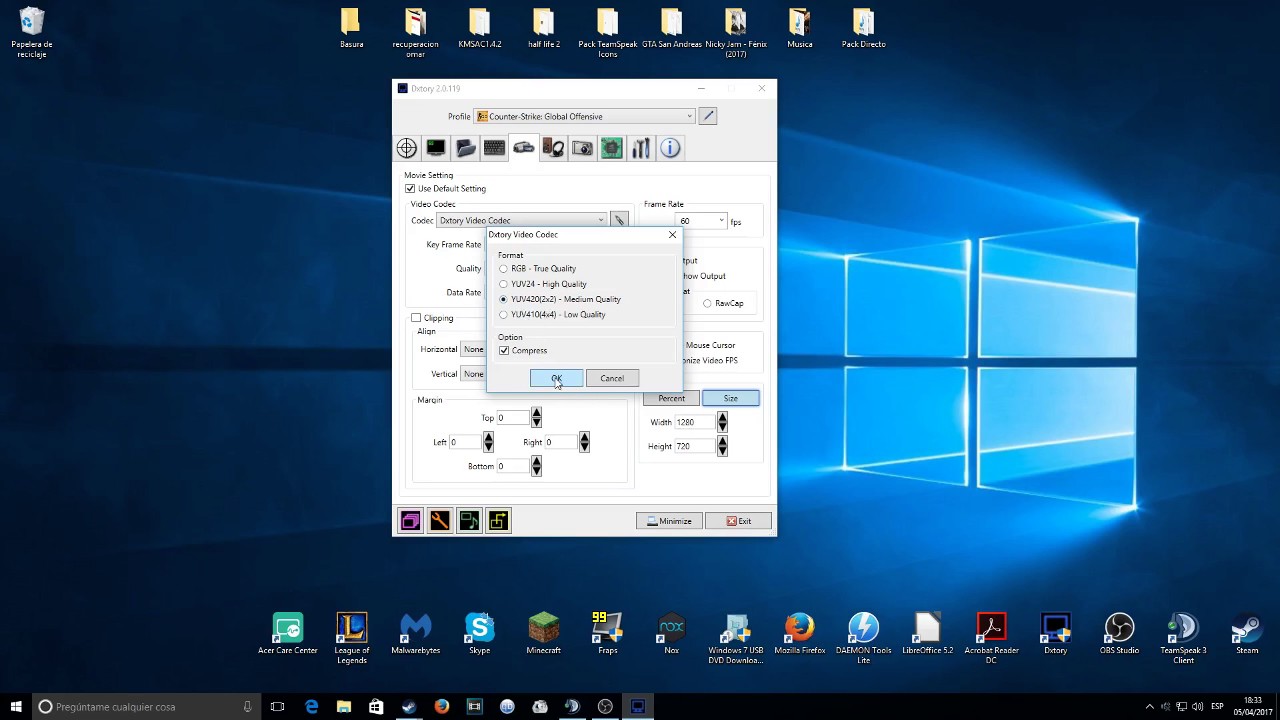The width and height of the screenshot is (1280, 720).
Task: Click the Top margin field
Action: (x=513, y=417)
